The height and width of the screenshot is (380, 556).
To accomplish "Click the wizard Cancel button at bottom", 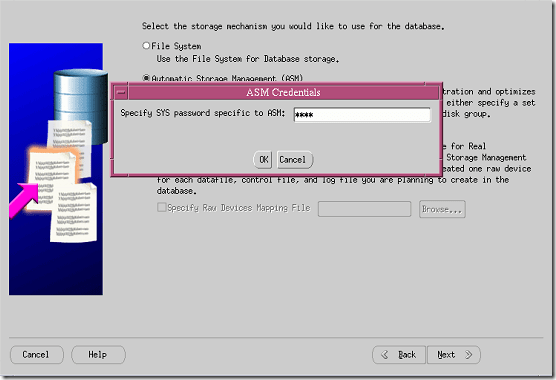I will click(x=37, y=354).
